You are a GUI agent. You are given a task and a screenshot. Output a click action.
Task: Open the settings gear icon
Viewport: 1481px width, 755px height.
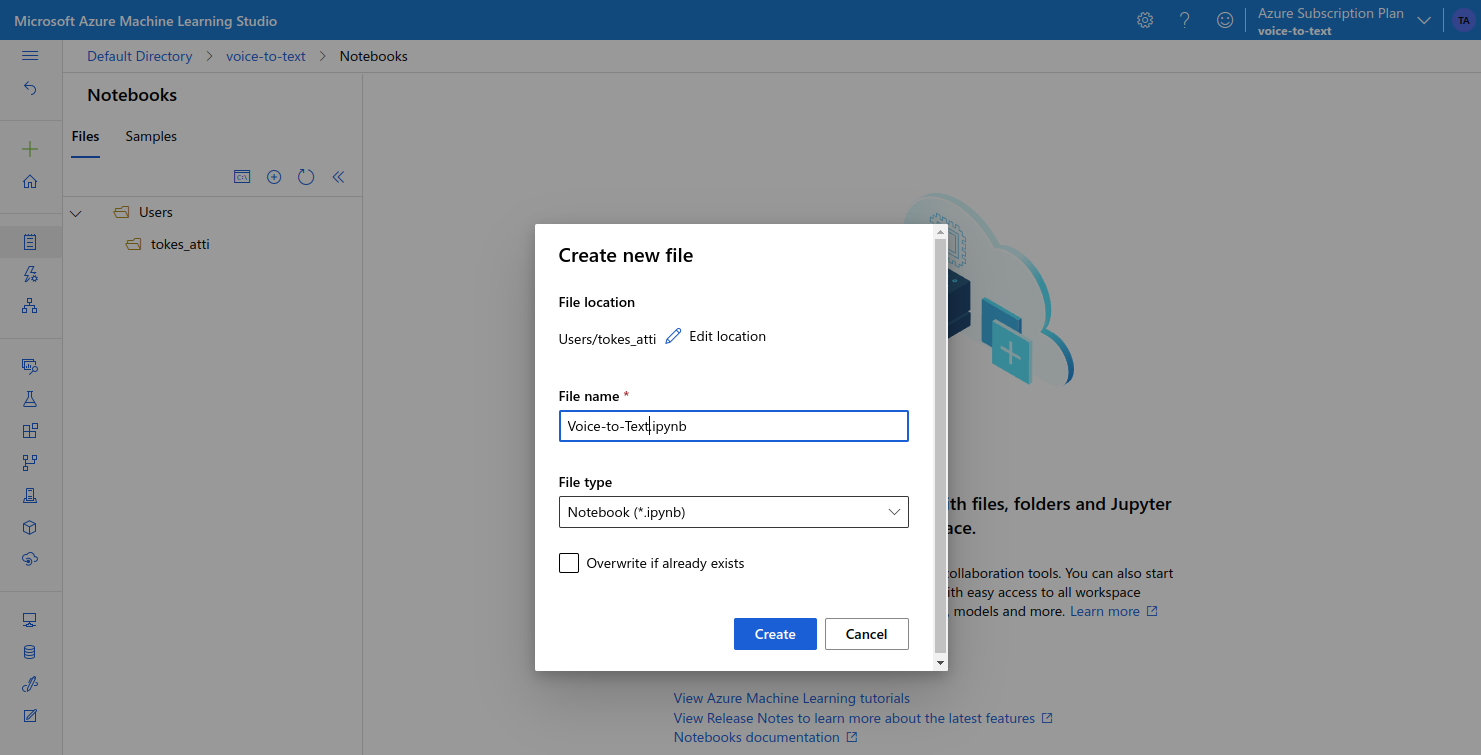coord(1145,20)
